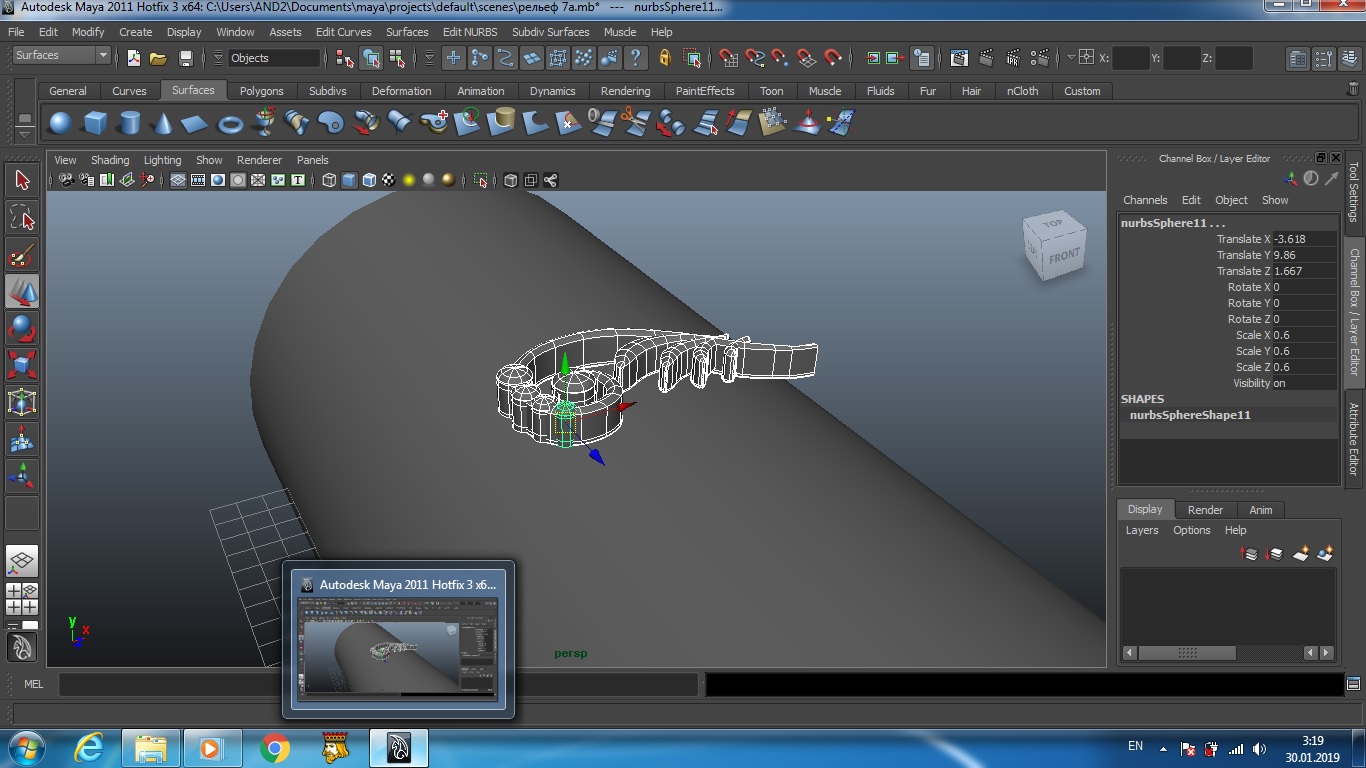Toggle use all lights in viewport
1366x768 pixels.
click(409, 180)
